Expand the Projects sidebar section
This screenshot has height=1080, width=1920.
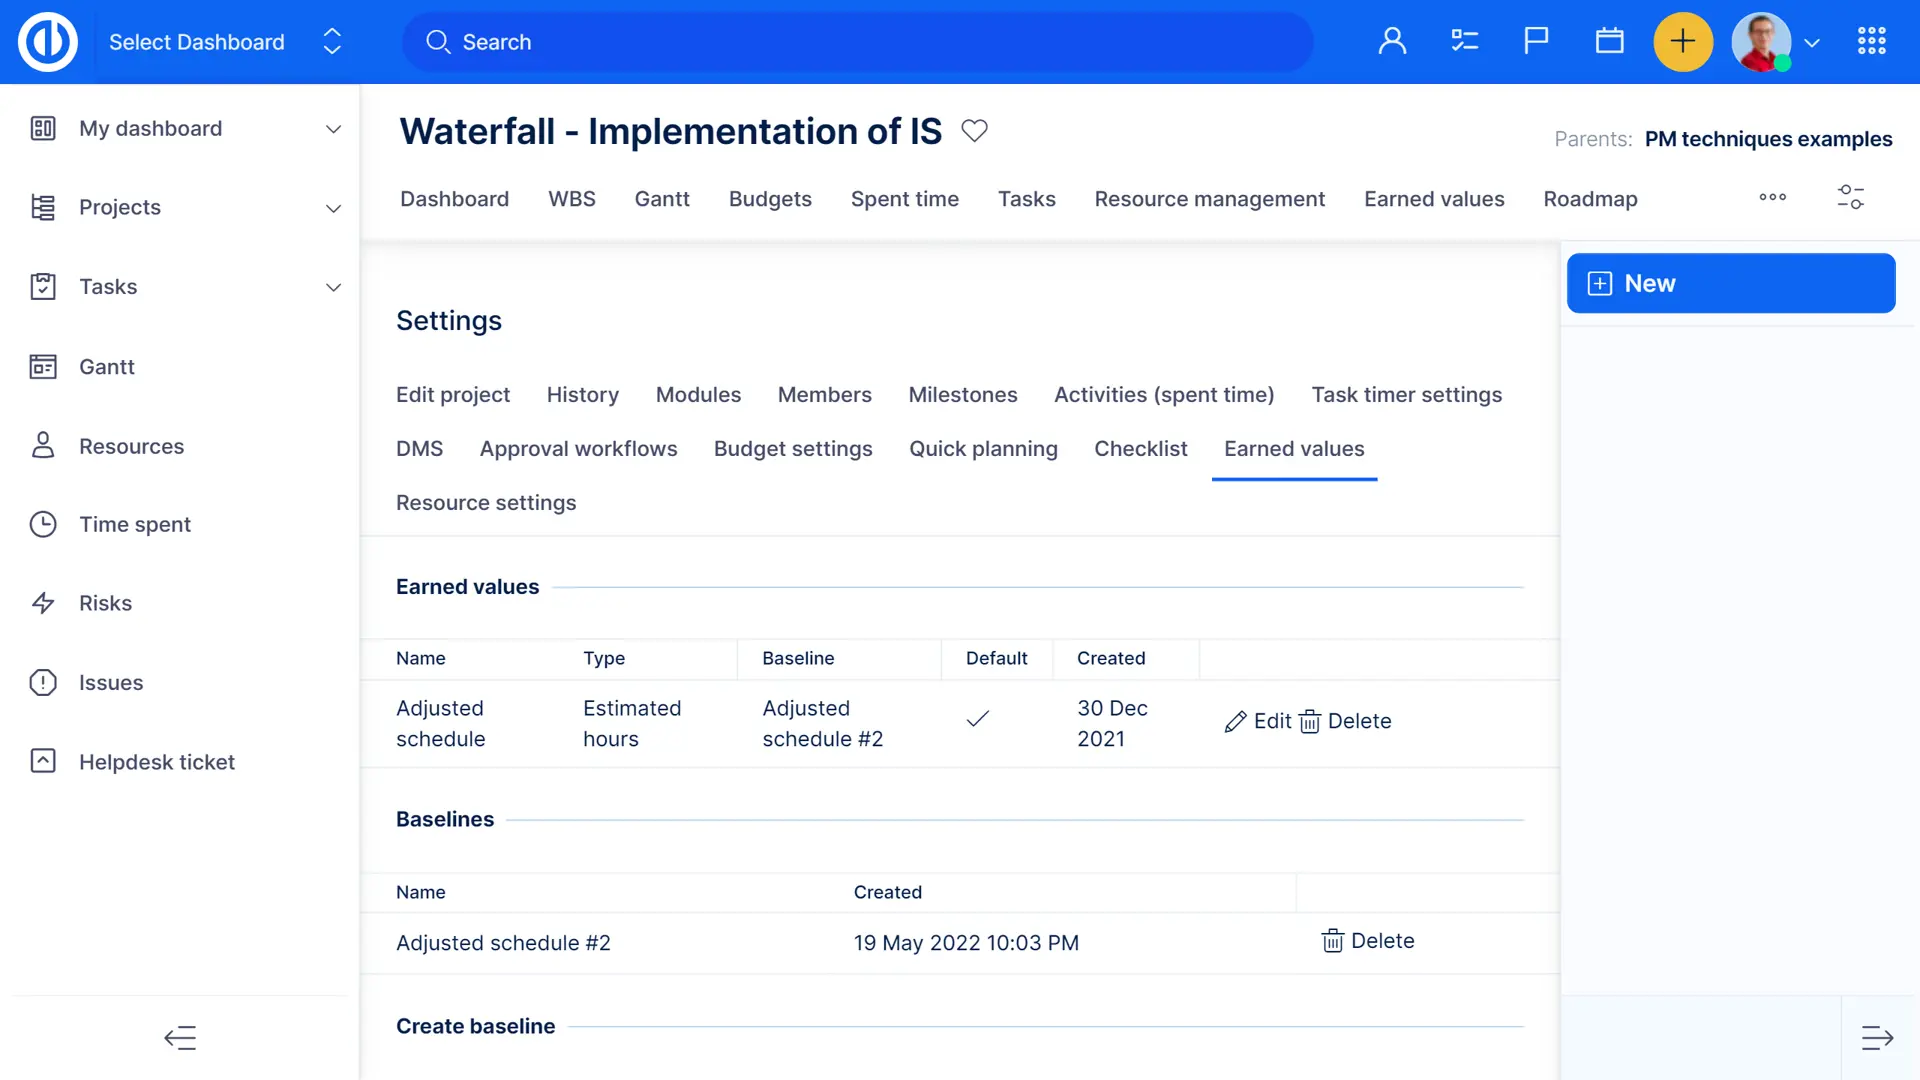[x=333, y=208]
